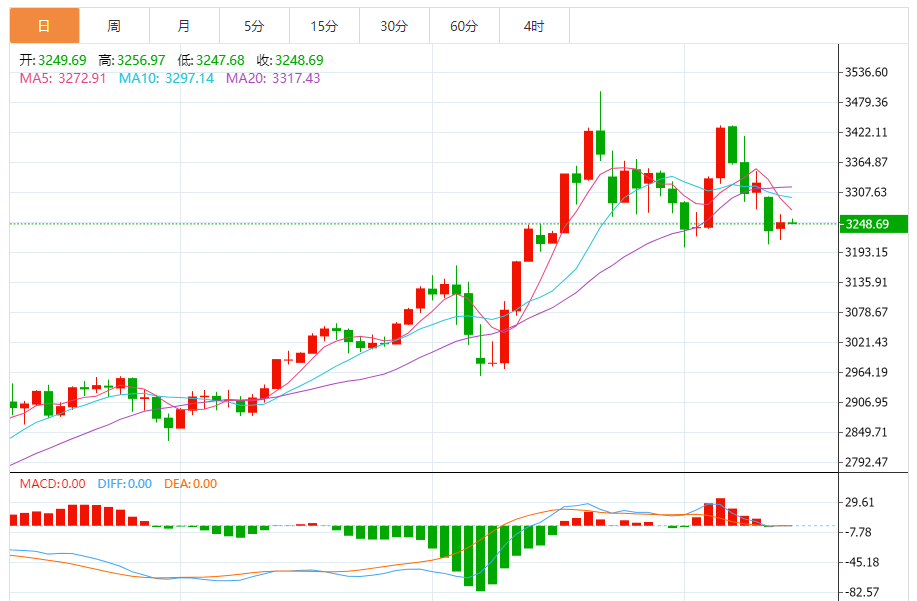Click the MACD:0.00 indicator label

click(53, 483)
